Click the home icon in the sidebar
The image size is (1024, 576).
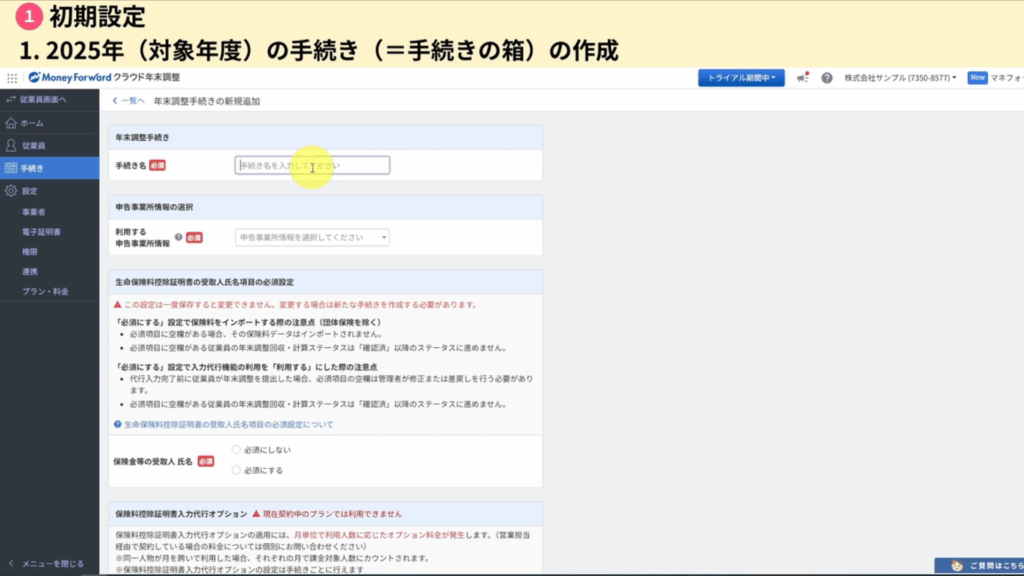click(x=11, y=123)
